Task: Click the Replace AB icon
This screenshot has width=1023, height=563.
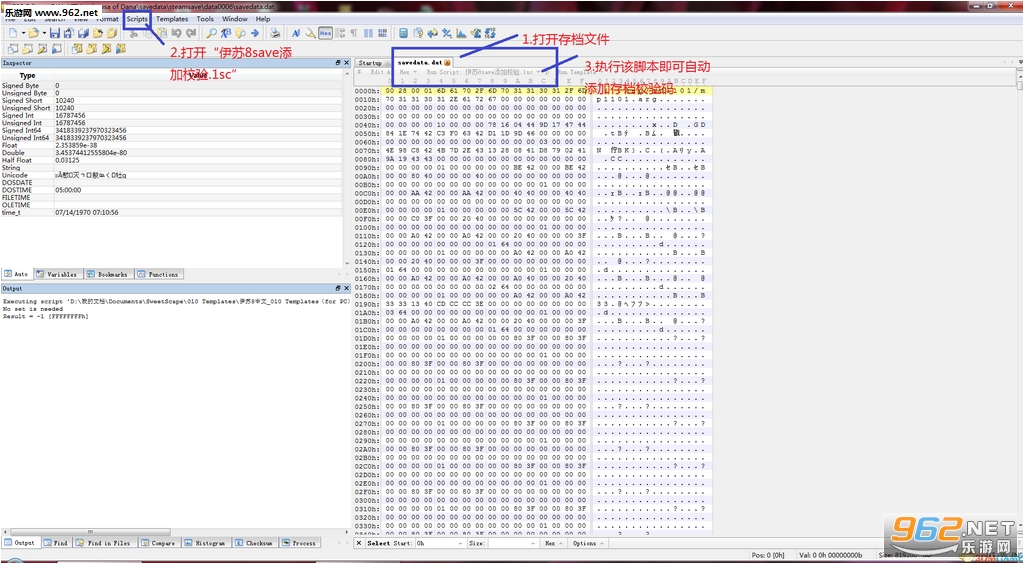Action: 226,33
